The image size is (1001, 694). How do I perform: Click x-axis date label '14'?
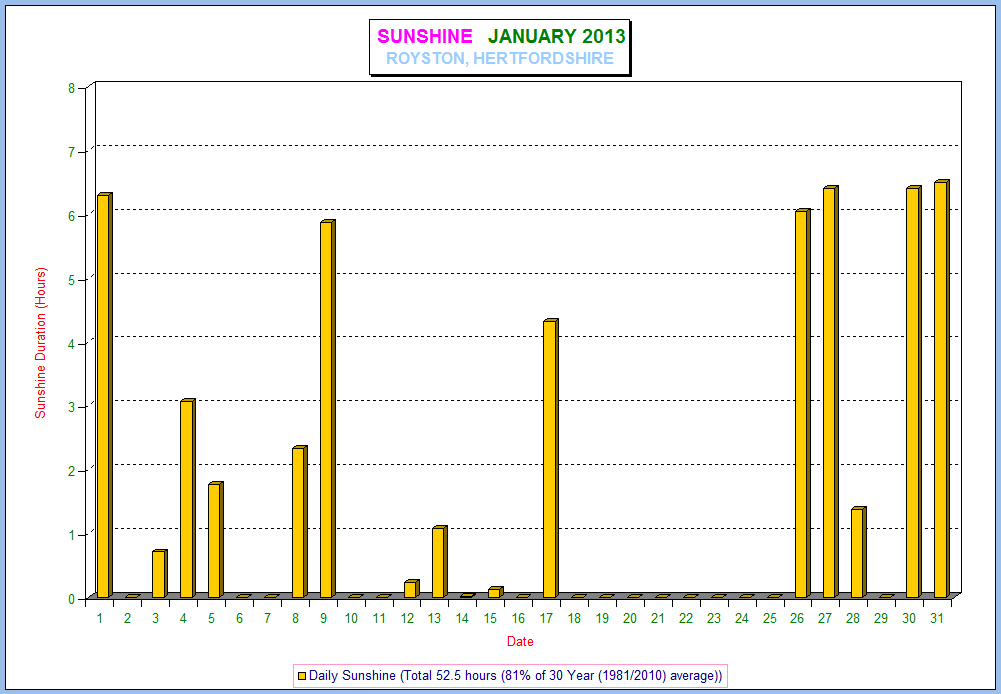[463, 618]
